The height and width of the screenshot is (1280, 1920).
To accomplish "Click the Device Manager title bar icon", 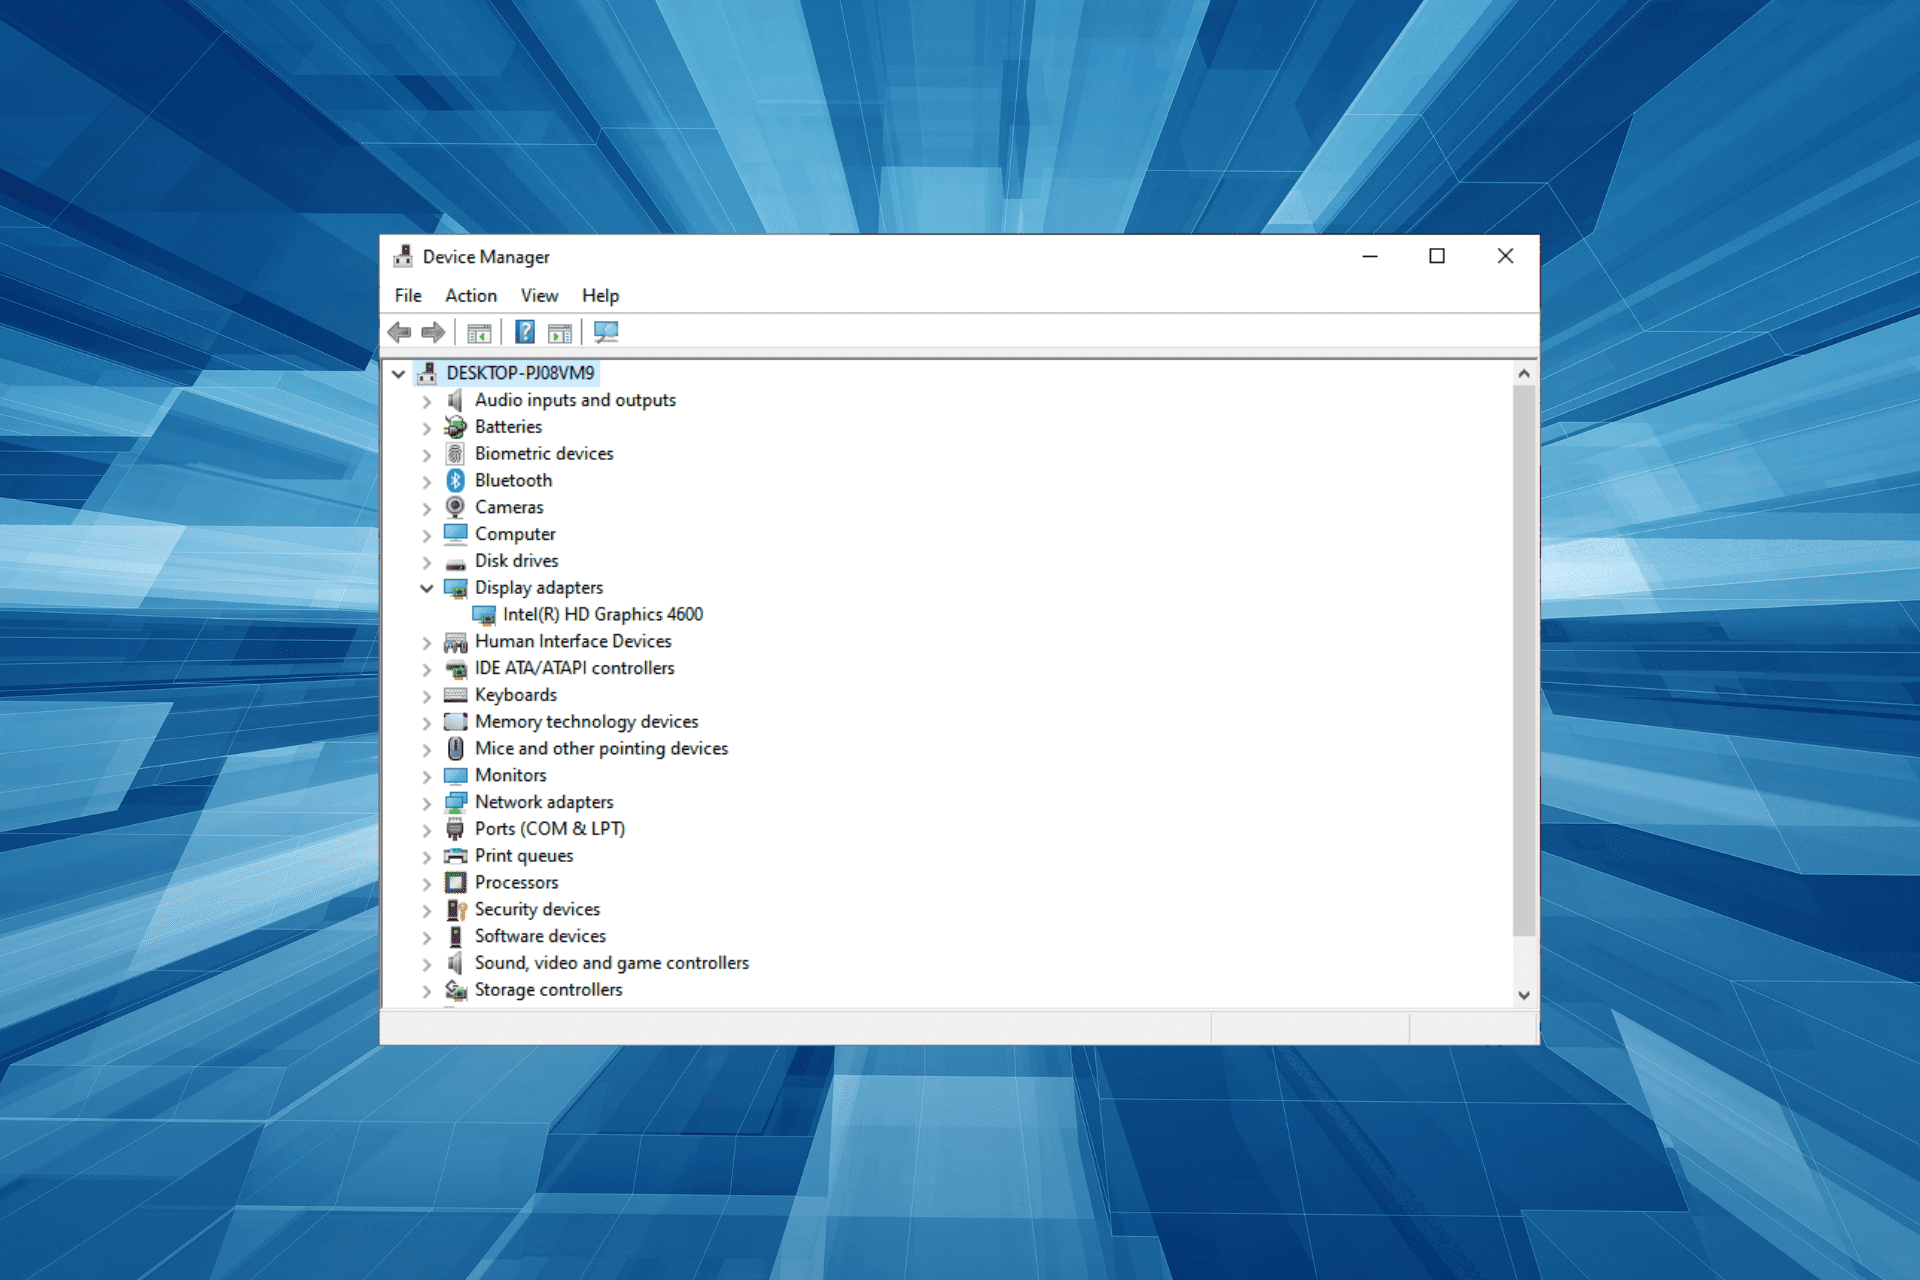I will (x=403, y=257).
